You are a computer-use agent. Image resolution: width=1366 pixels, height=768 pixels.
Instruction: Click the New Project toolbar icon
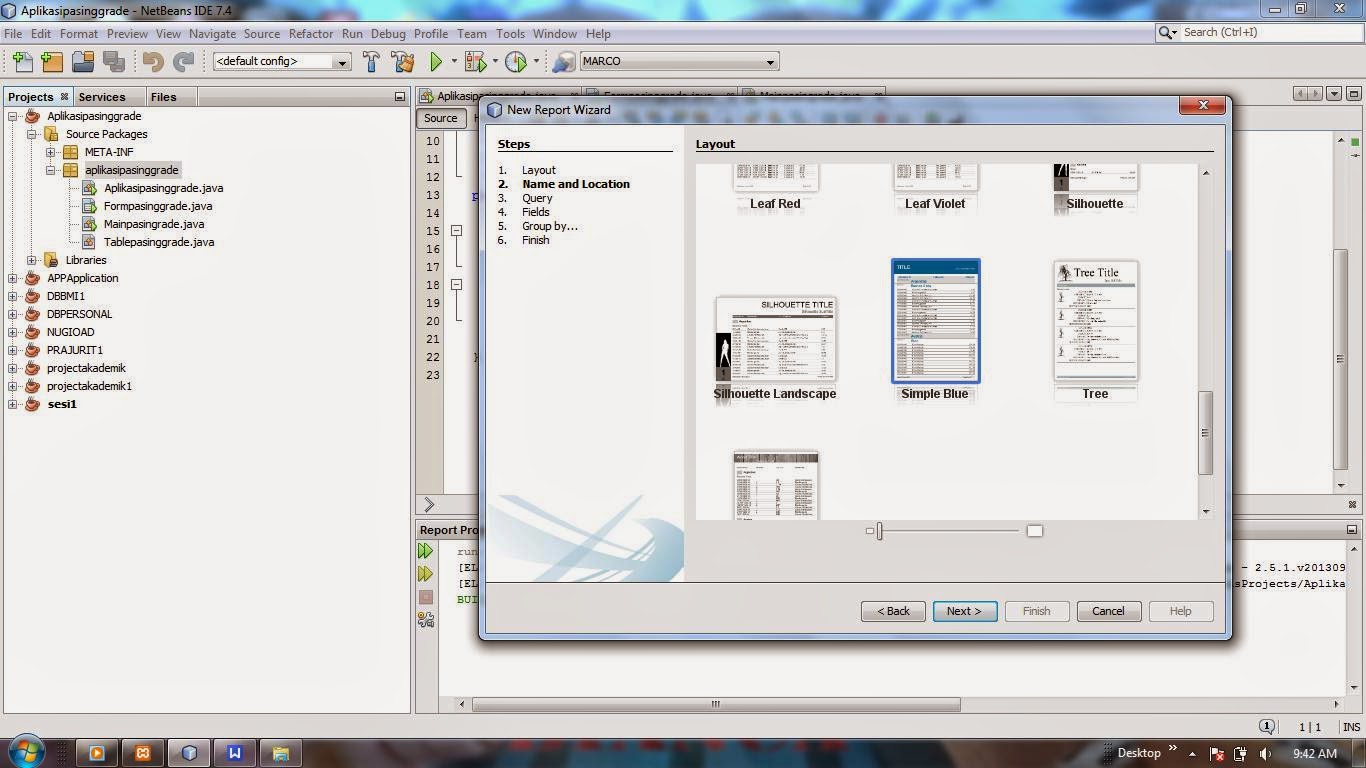pos(52,62)
